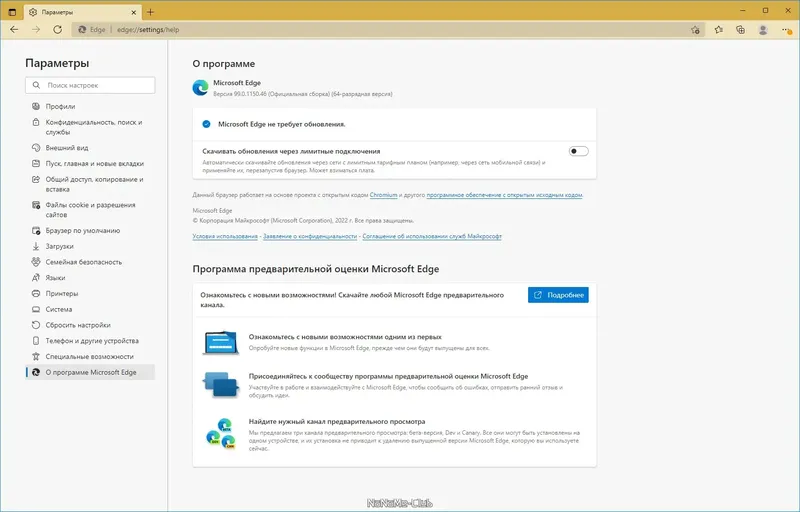Click the laptop illustration for new features
This screenshot has width=800, height=512.
click(220, 343)
